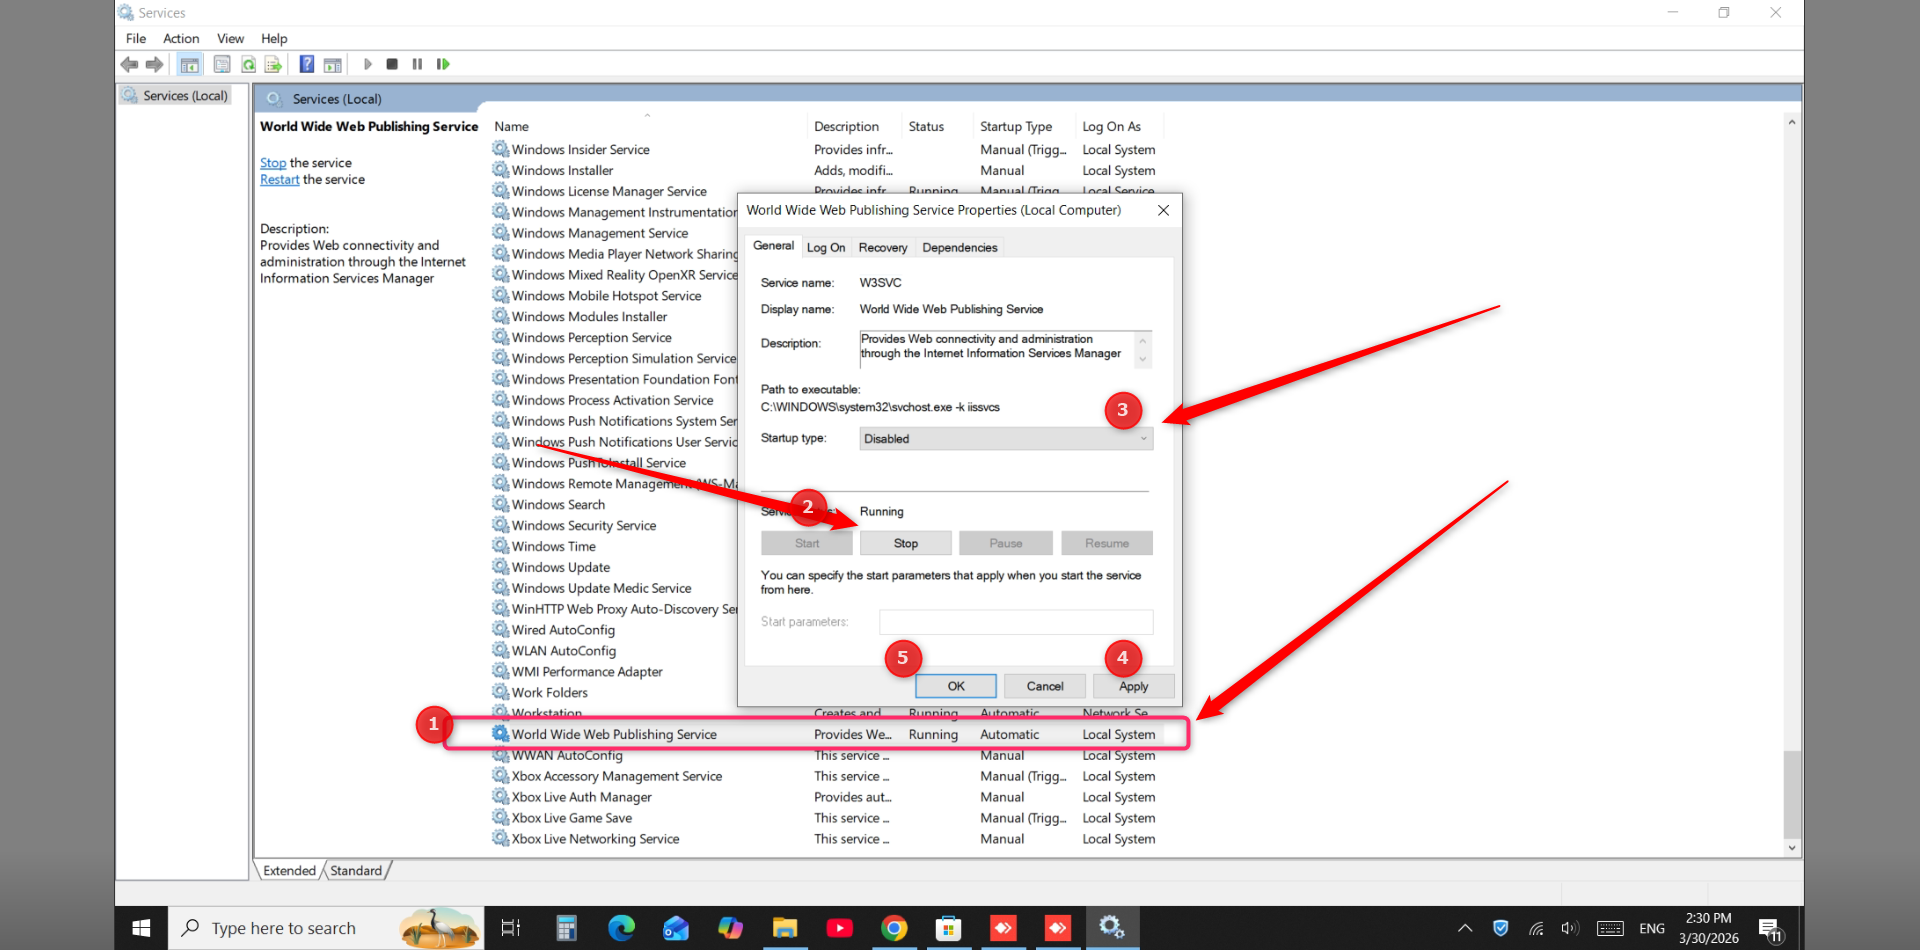1920x950 pixels.
Task: Click the Start Service play icon in toolbar
Action: pyautogui.click(x=368, y=65)
